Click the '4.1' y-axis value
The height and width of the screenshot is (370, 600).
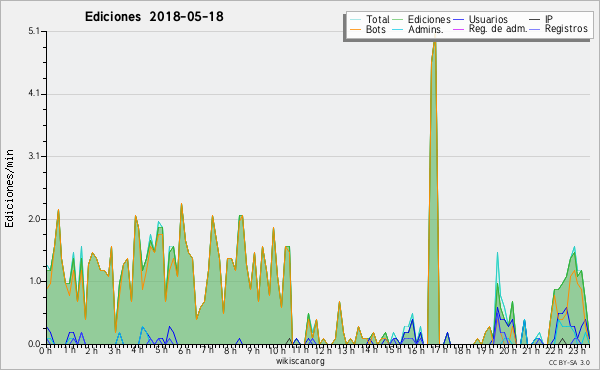click(x=34, y=94)
